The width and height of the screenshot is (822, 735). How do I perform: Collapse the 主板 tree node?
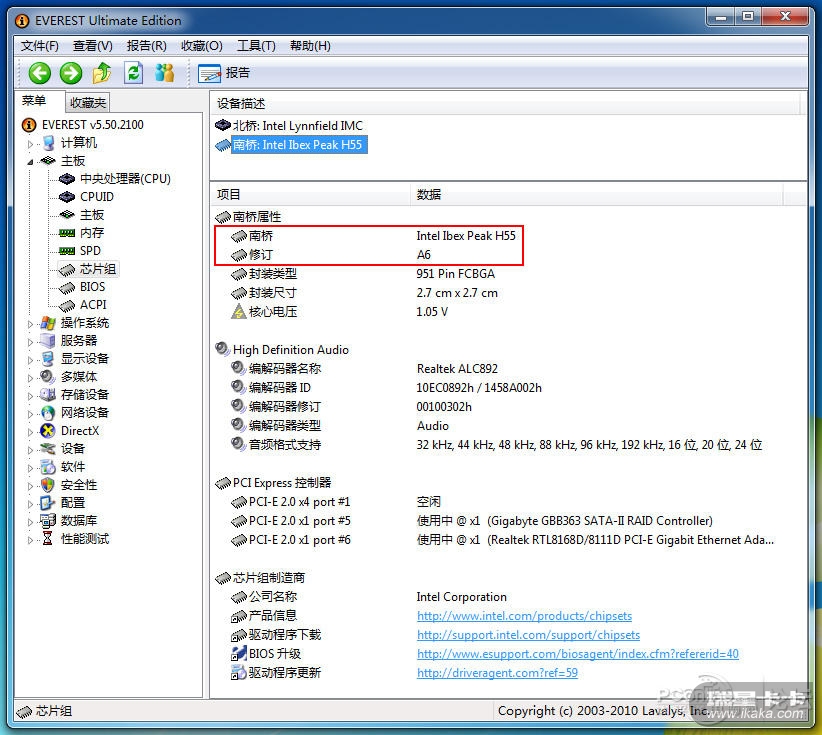pyautogui.click(x=30, y=161)
